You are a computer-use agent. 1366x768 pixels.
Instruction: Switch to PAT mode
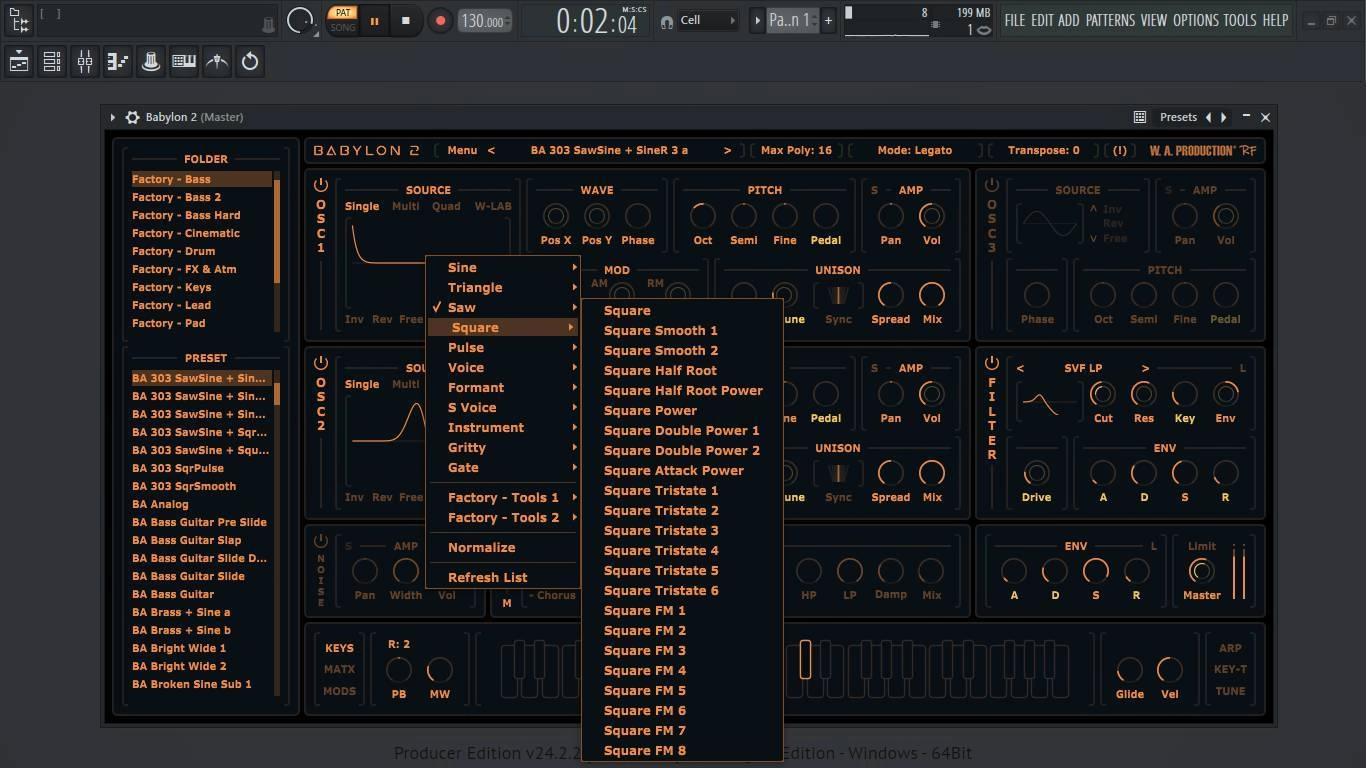click(x=343, y=12)
